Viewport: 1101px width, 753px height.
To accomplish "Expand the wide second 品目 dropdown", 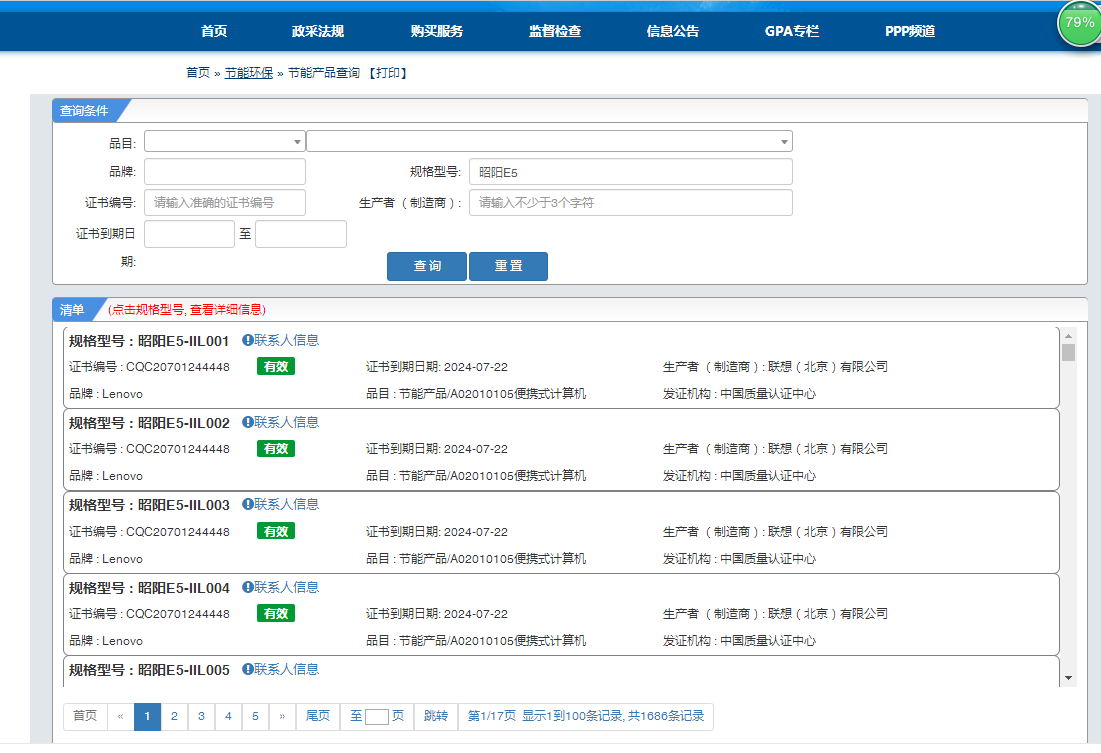I will click(x=550, y=141).
